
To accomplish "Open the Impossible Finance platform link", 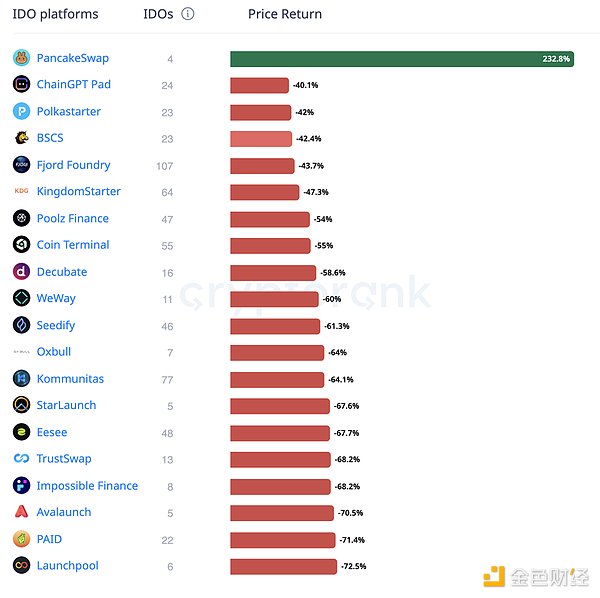I will [87, 486].
